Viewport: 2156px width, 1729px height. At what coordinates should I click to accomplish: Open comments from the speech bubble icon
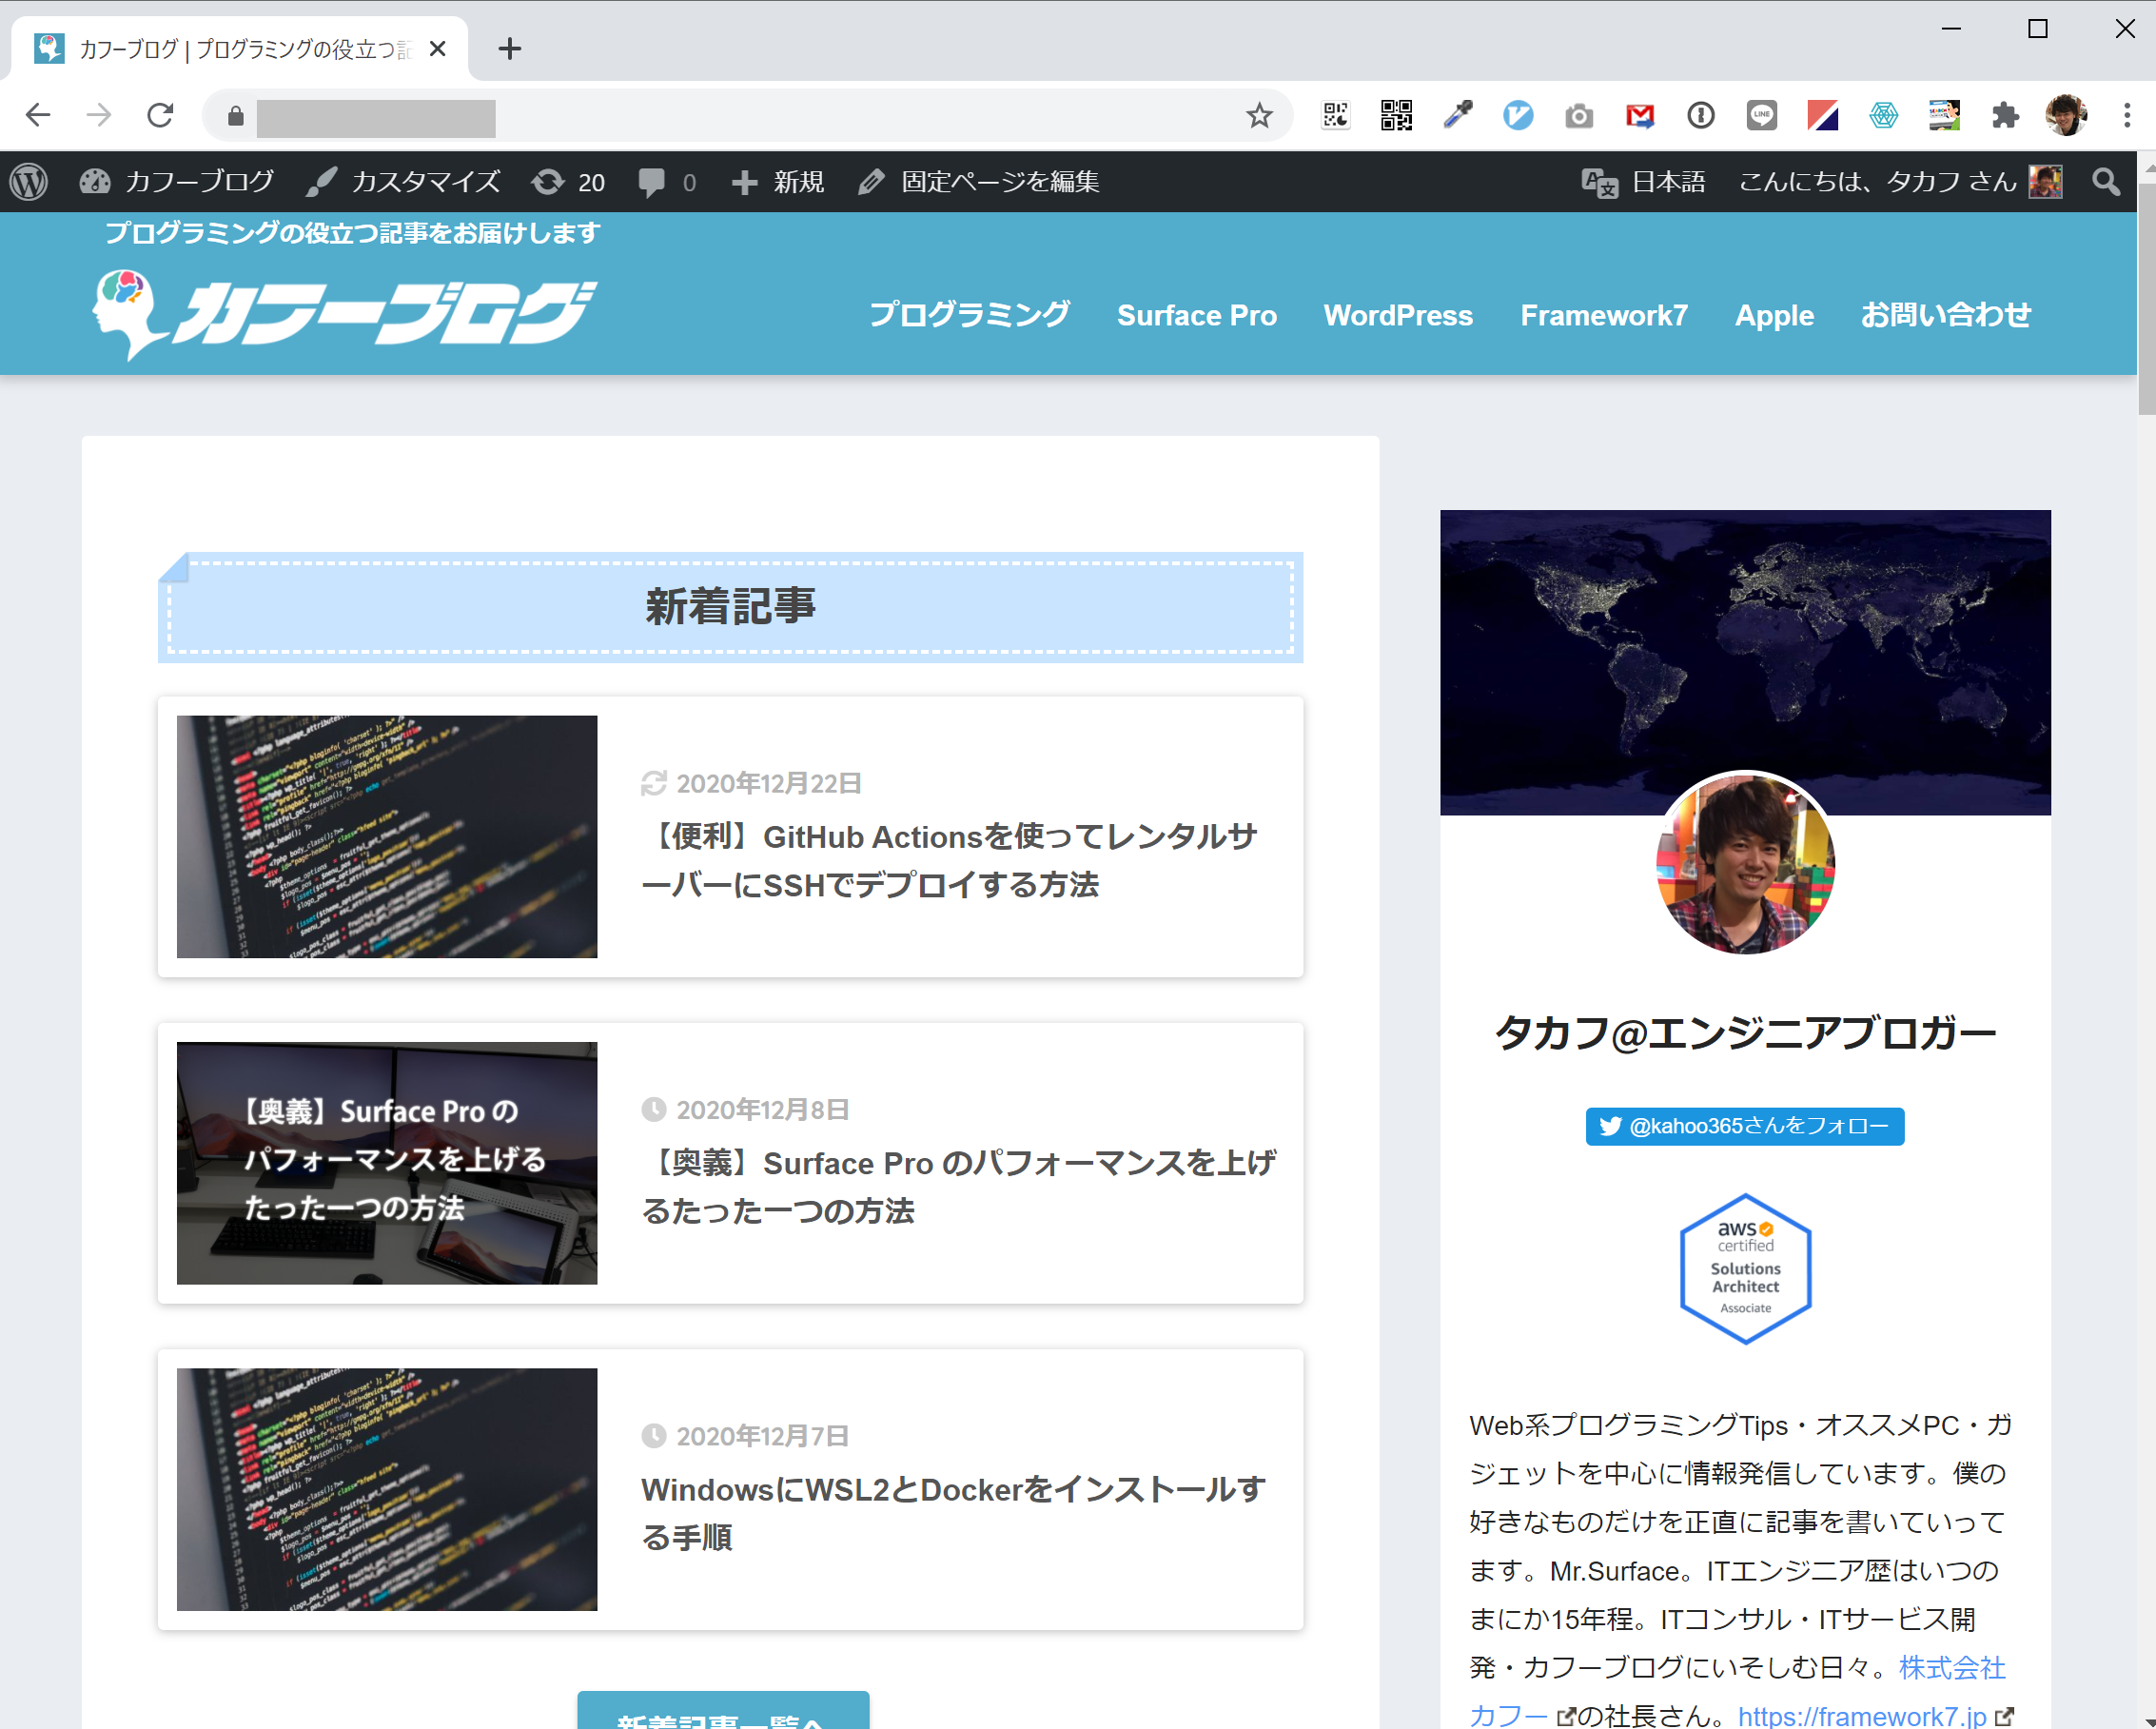click(652, 181)
